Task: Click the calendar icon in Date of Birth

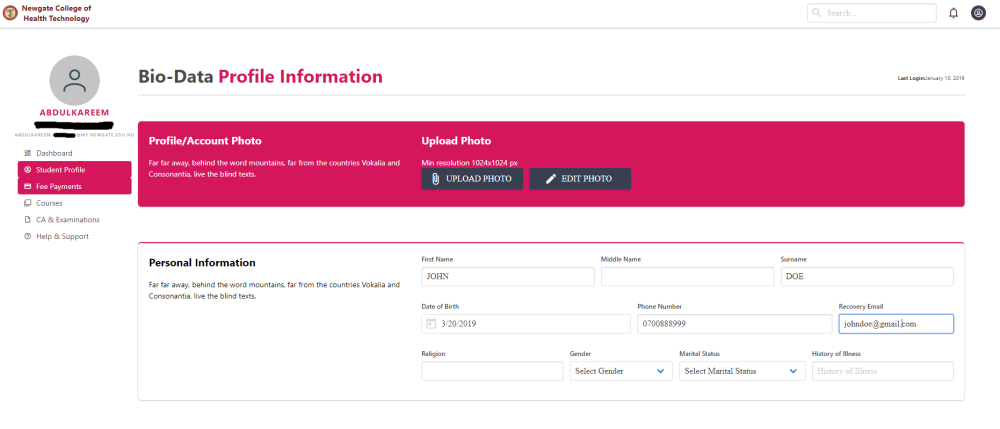Action: click(x=431, y=324)
